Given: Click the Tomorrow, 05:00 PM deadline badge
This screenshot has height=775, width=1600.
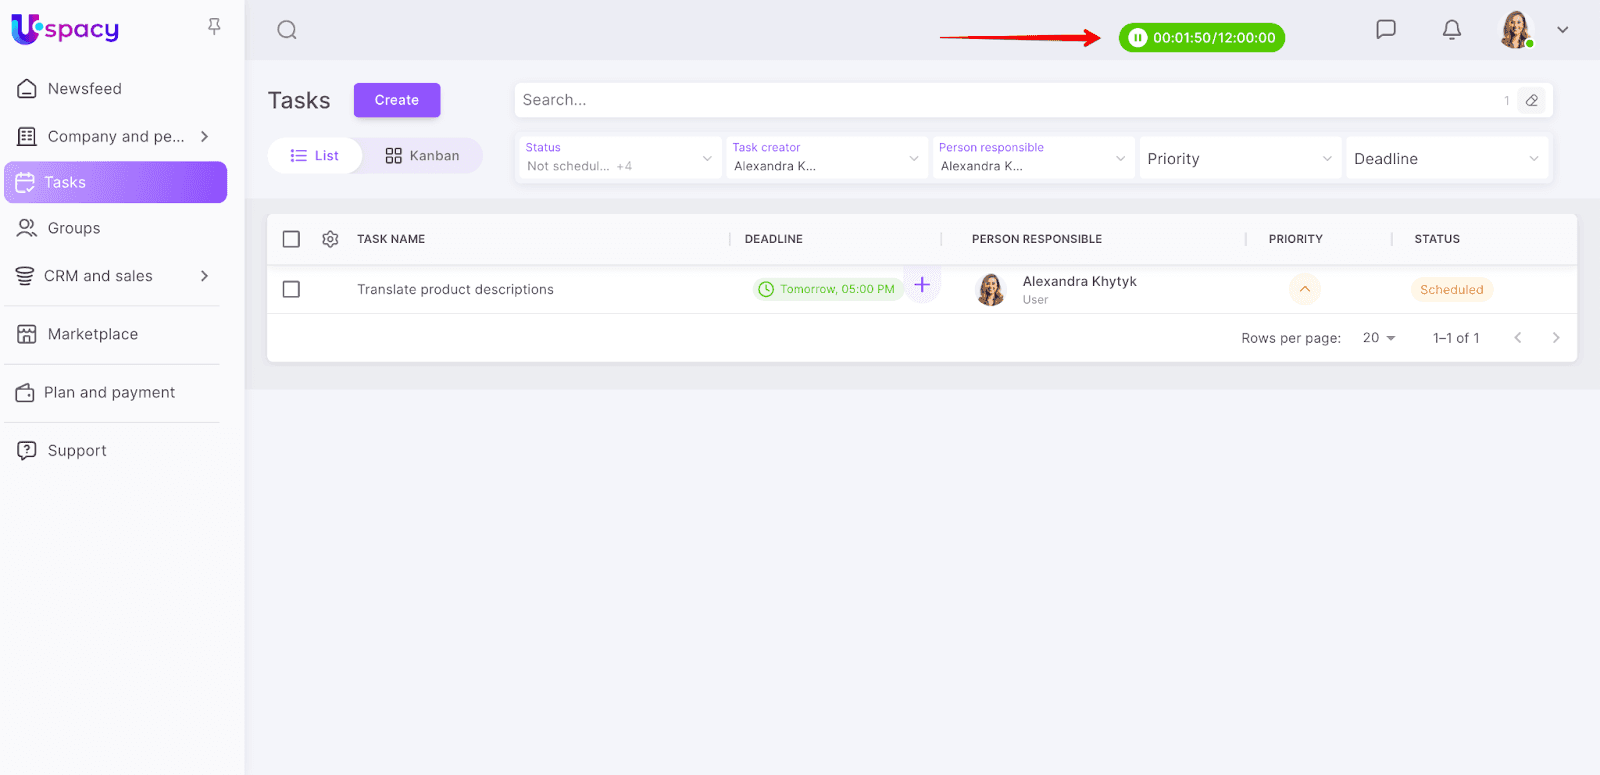Looking at the screenshot, I should tap(828, 289).
